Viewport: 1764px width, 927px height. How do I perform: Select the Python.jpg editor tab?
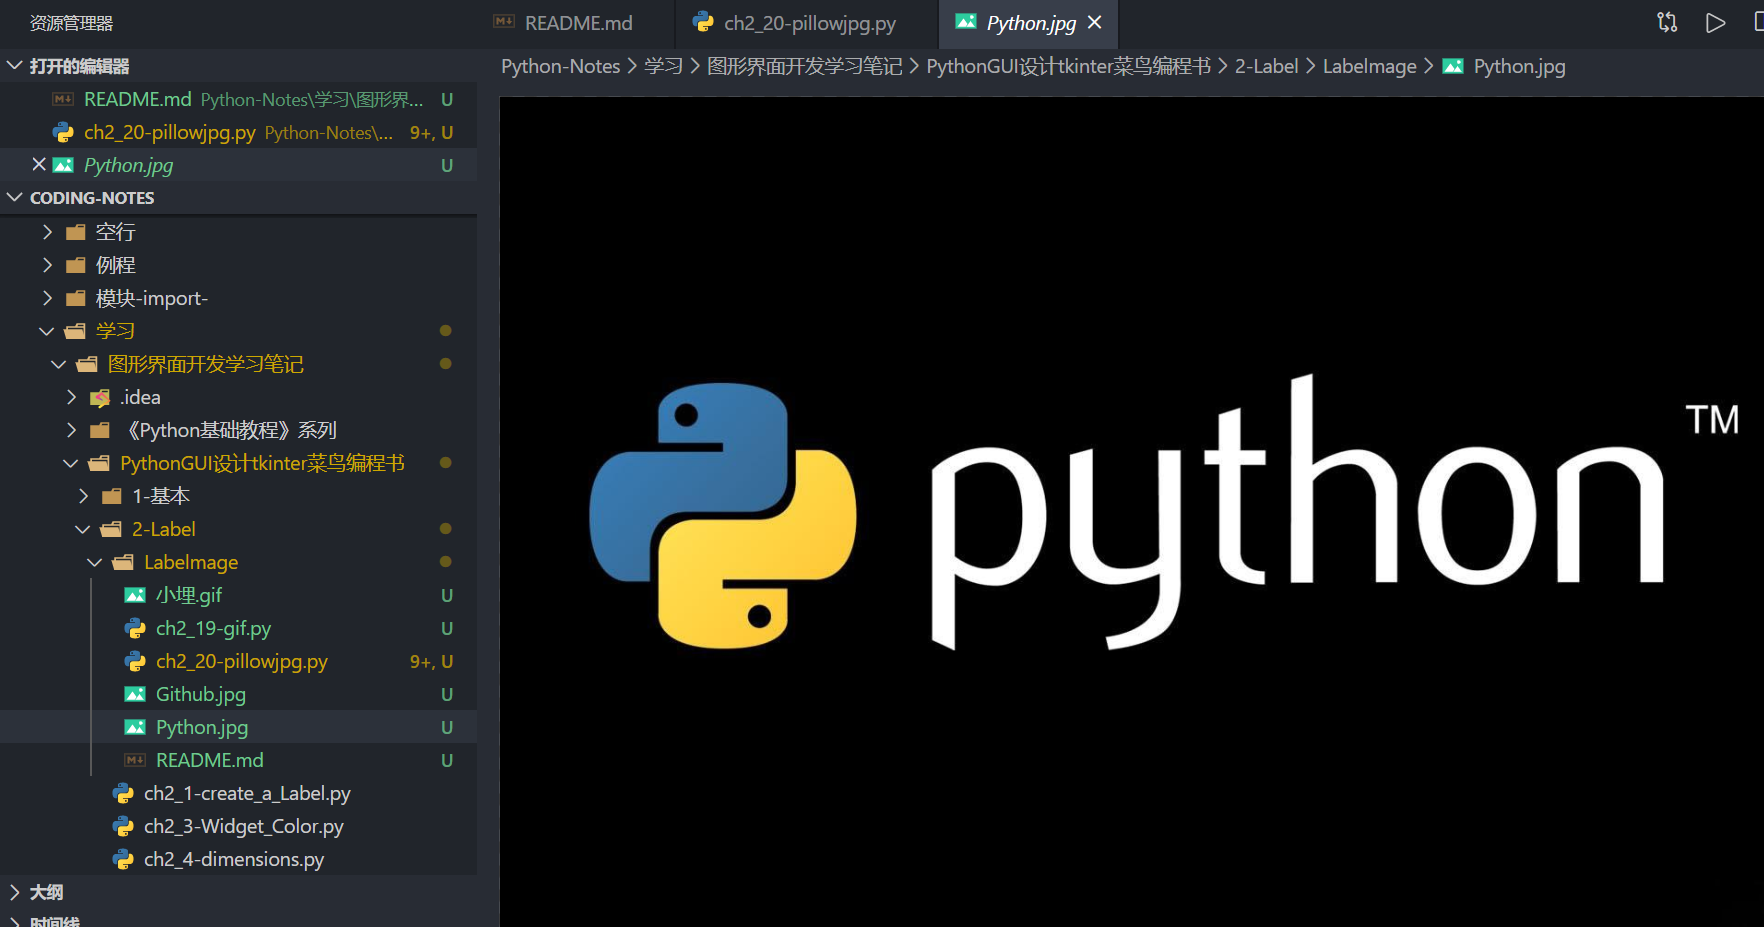coord(1031,23)
